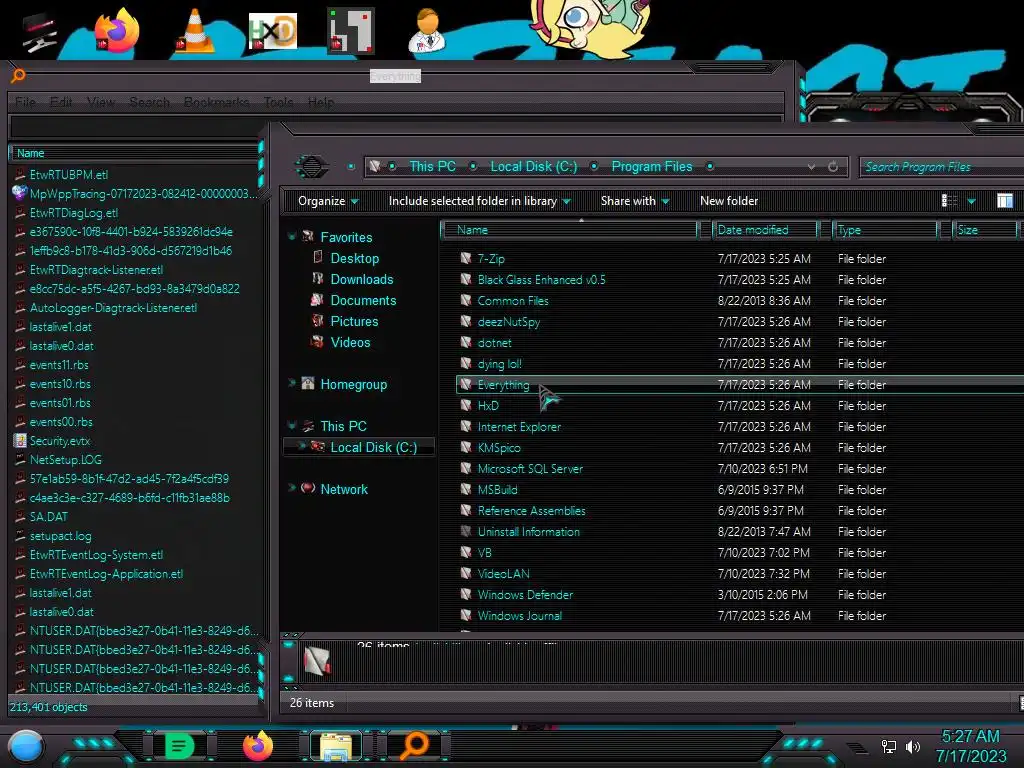The height and width of the screenshot is (768, 1024).
Task: Open green notes app on taskbar
Action: [x=179, y=746]
